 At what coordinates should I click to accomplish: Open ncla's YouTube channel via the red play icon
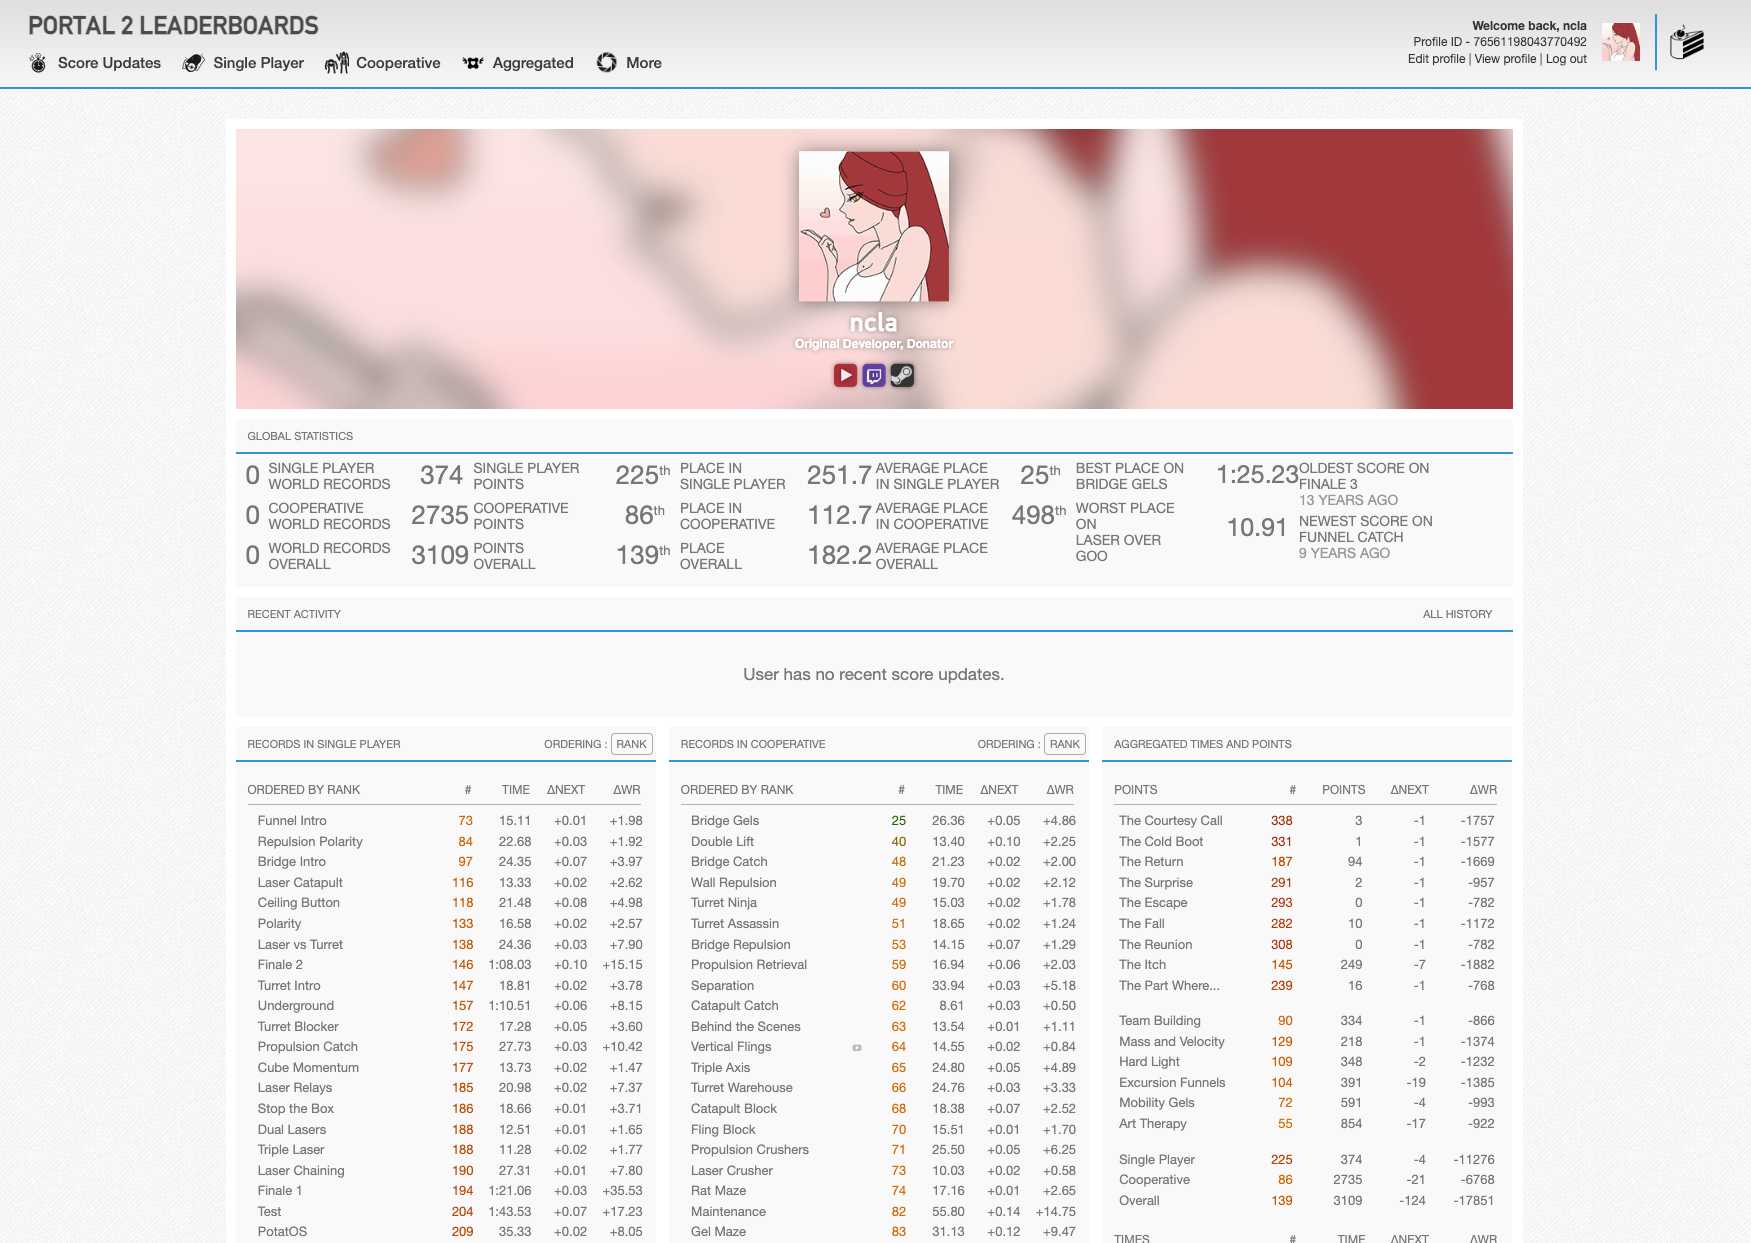coord(843,375)
